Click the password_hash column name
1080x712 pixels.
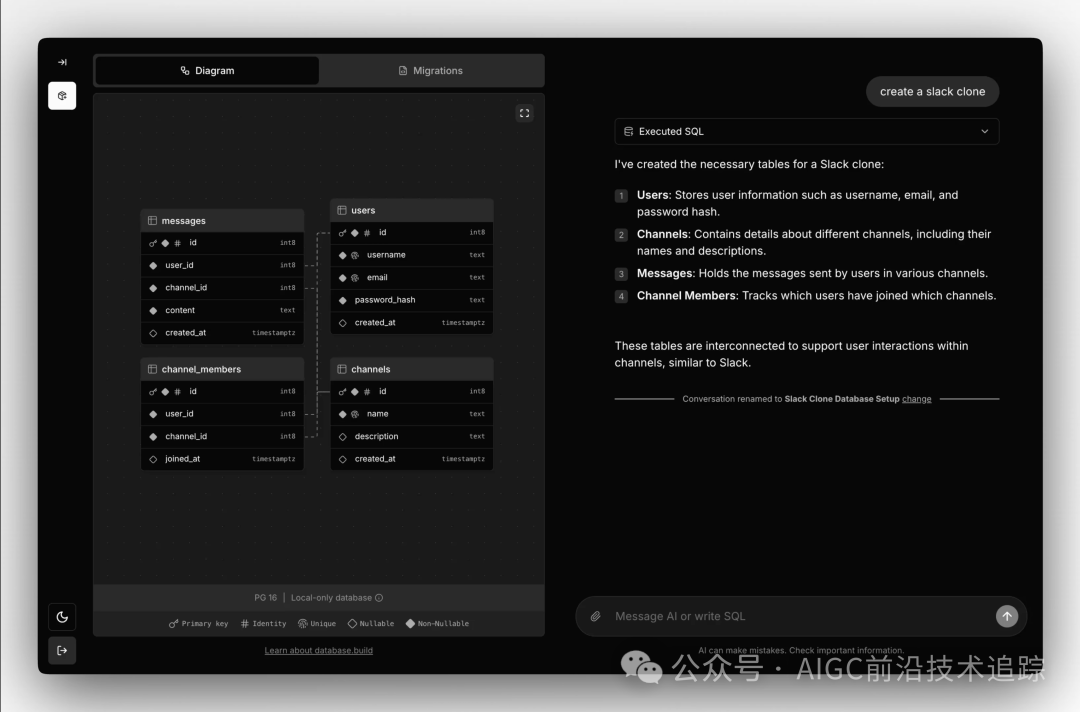(385, 300)
